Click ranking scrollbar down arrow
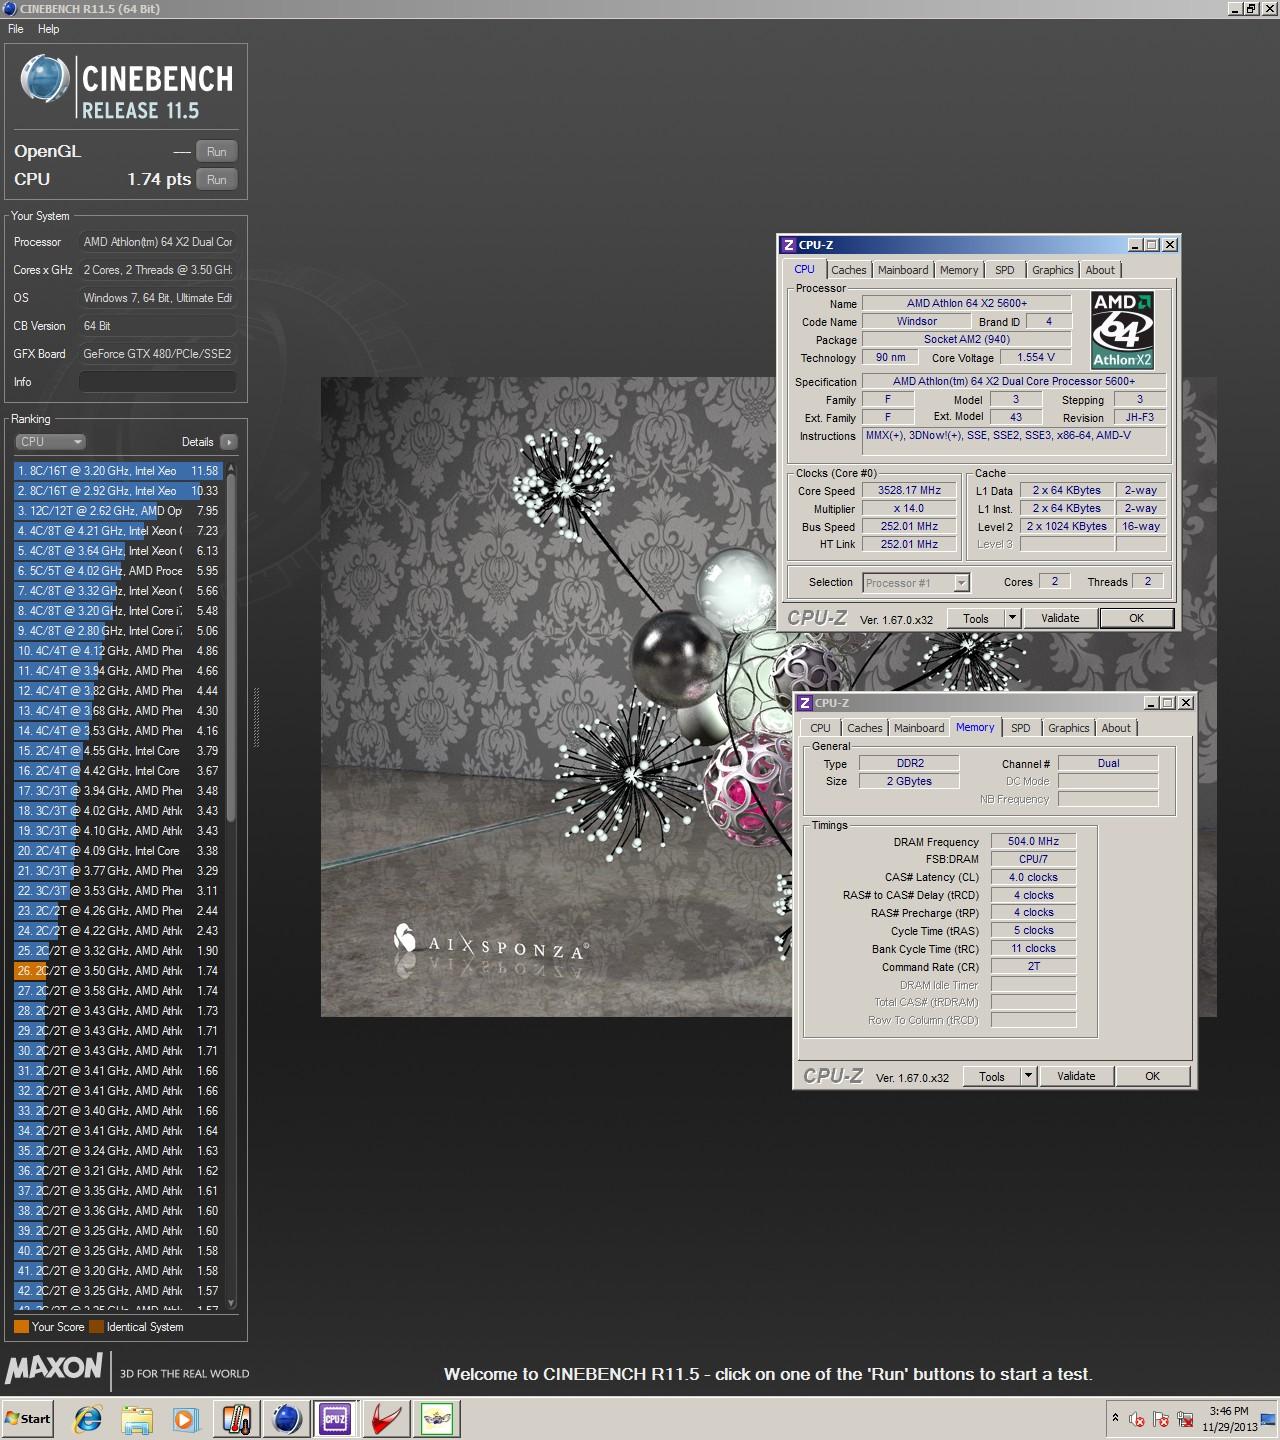 (232, 1303)
